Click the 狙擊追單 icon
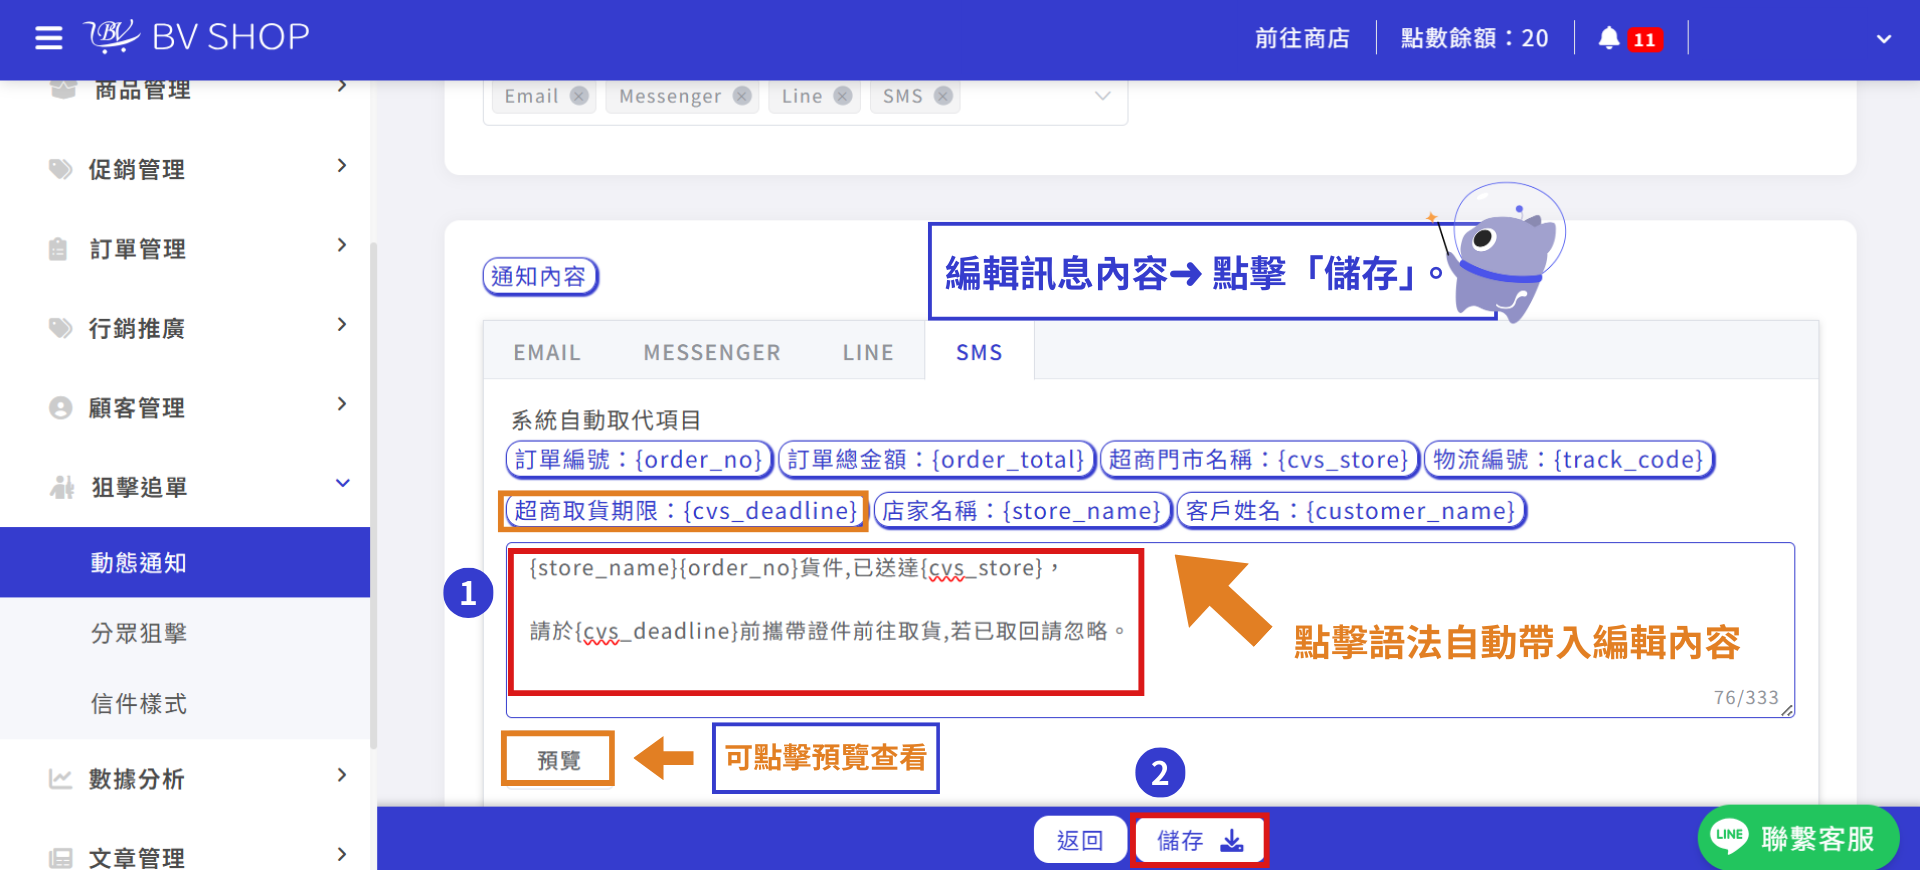 [x=62, y=487]
